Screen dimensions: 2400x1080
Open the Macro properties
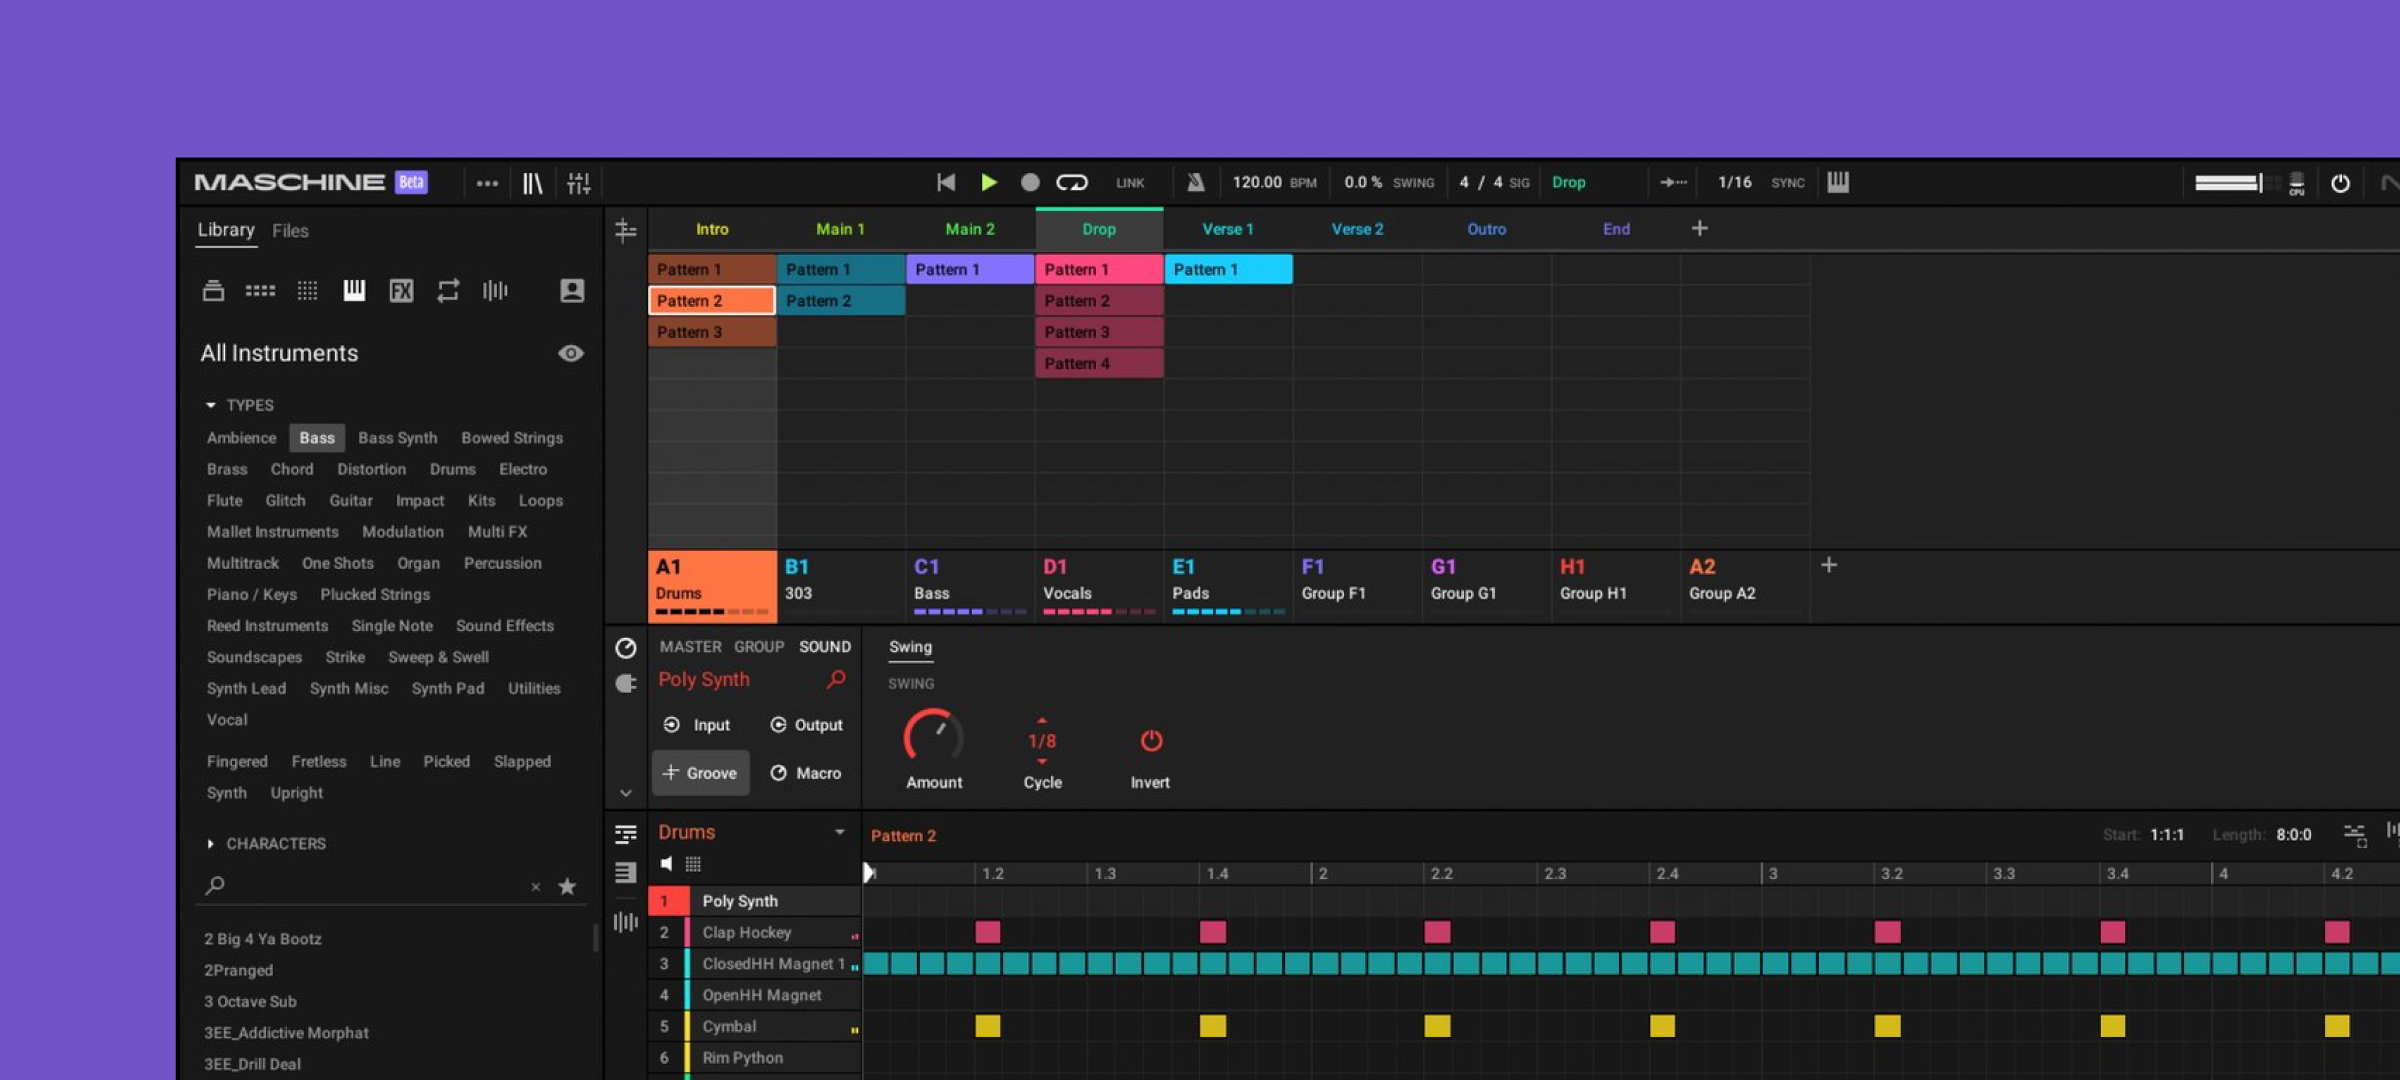tap(806, 773)
